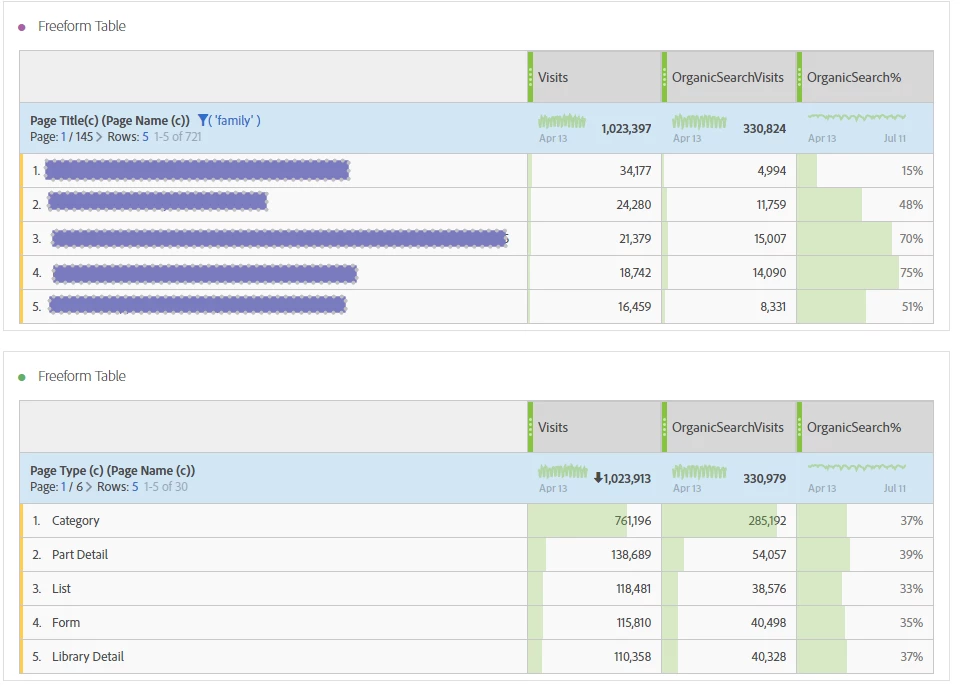The image size is (962, 692).
Task: Click visits cell 24,280
Action: point(595,204)
